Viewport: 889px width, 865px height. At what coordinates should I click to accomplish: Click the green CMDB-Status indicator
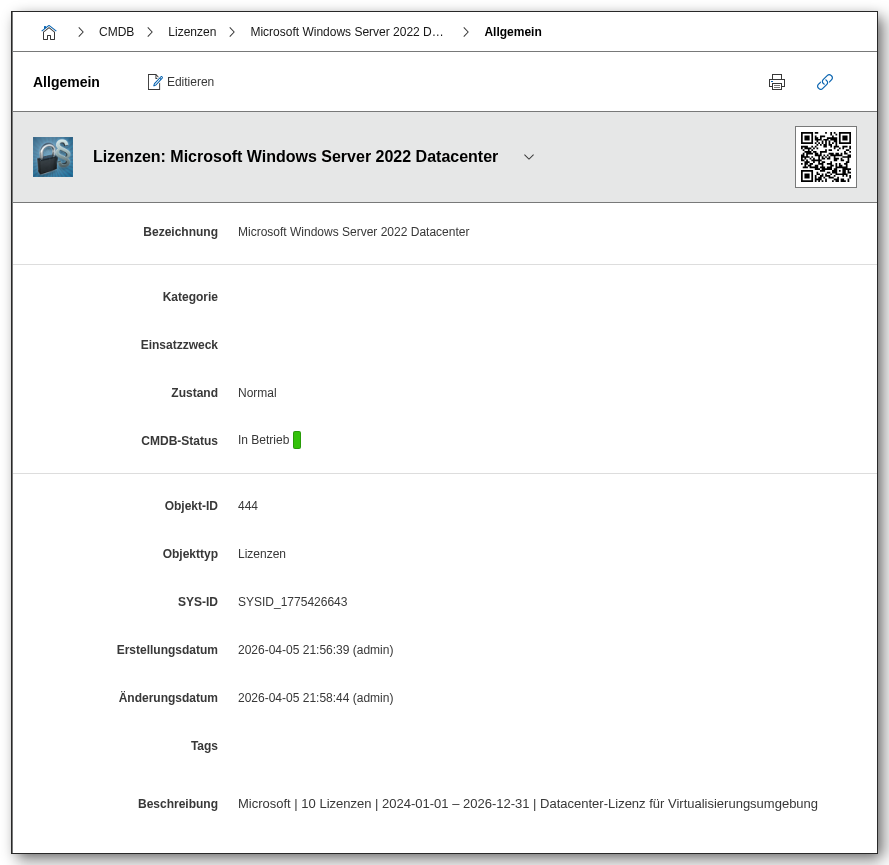click(297, 440)
